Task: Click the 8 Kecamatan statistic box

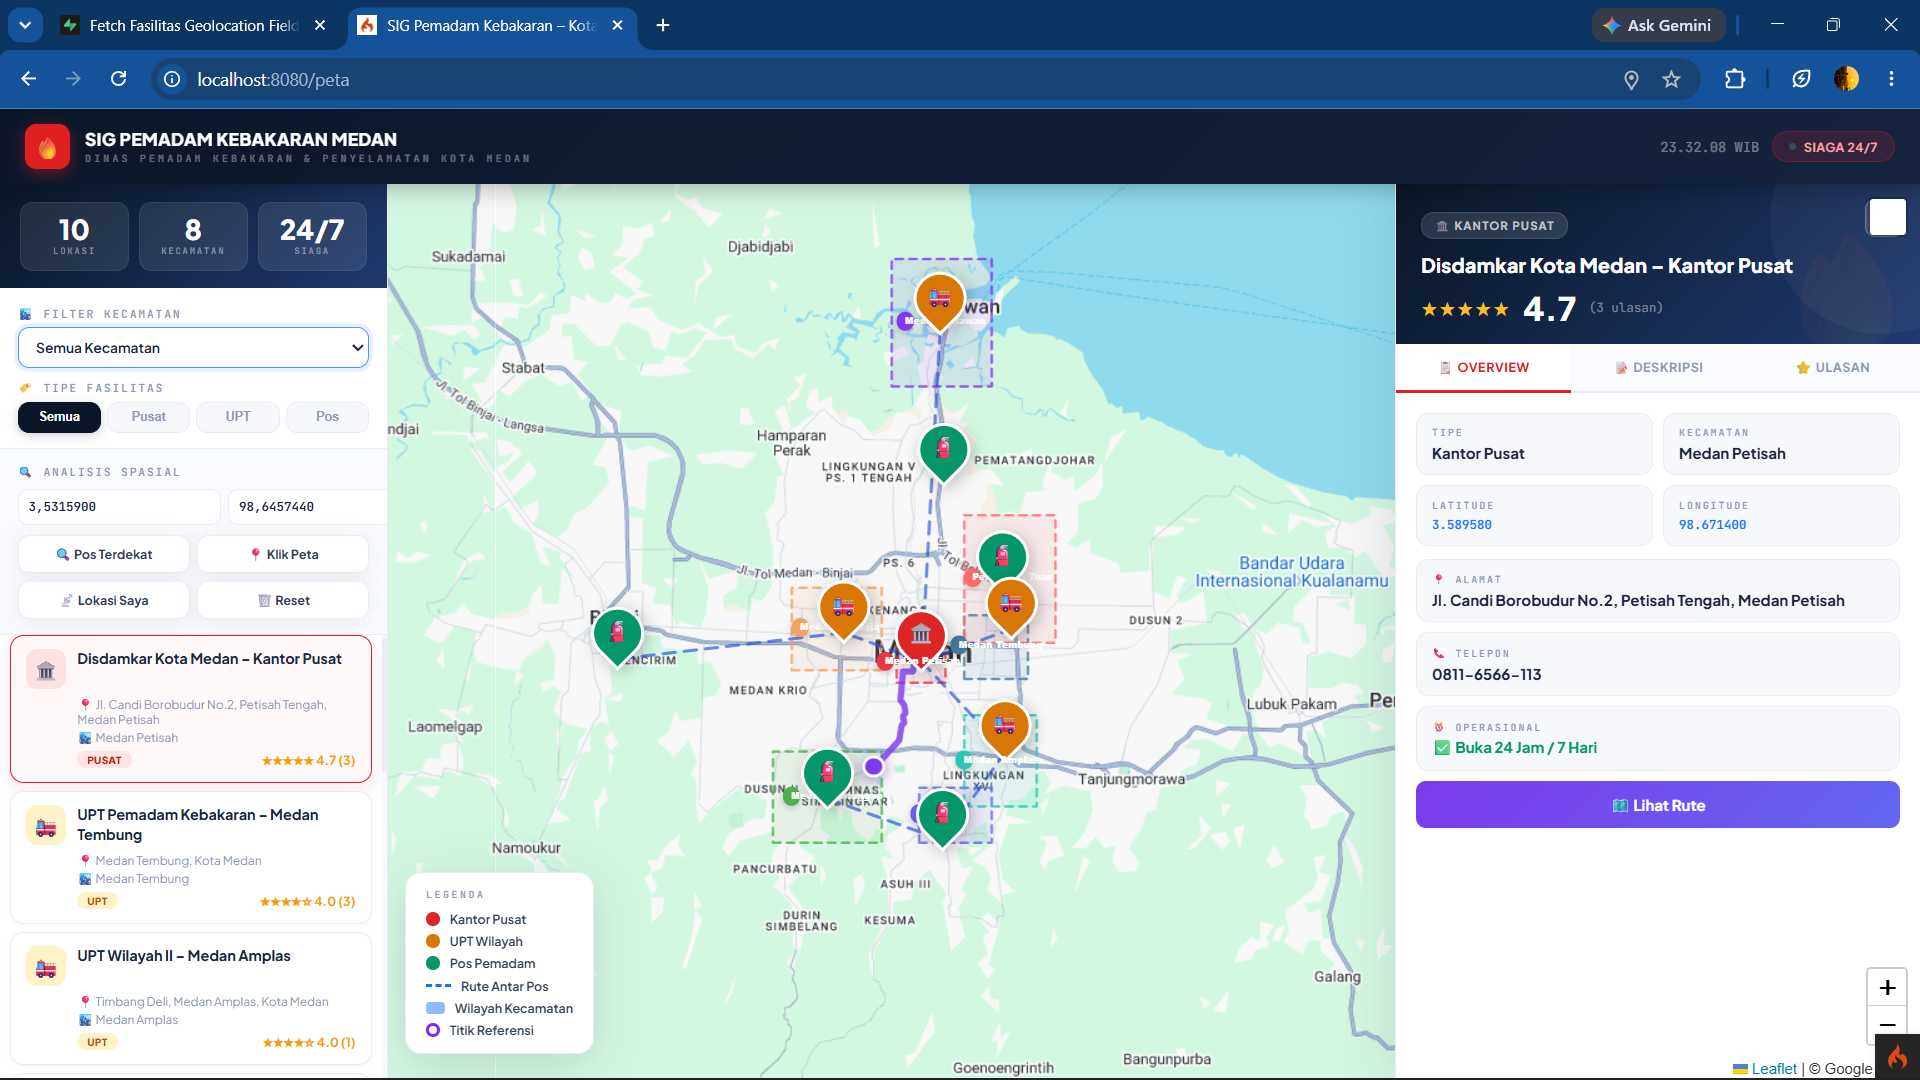Action: tap(193, 236)
